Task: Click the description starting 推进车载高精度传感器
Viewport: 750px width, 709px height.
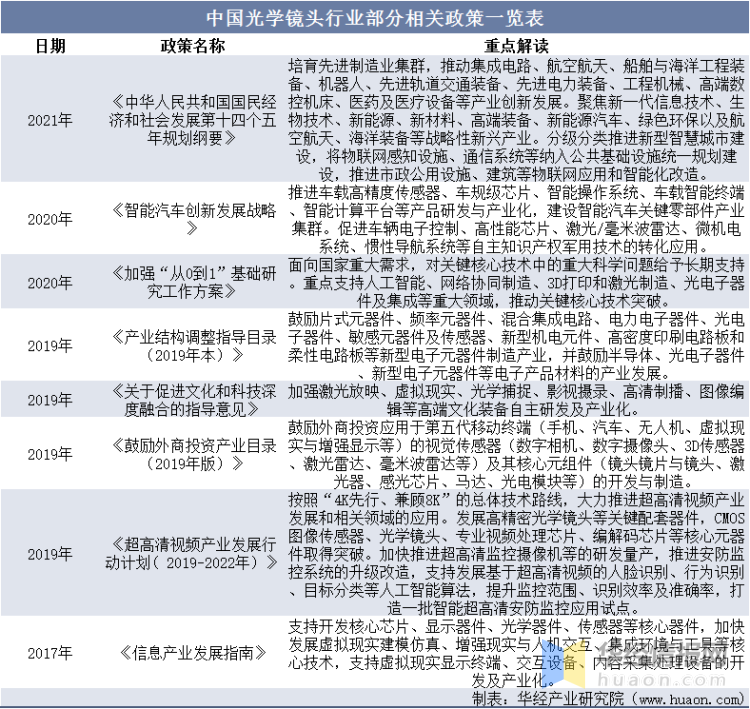Action: [516, 219]
